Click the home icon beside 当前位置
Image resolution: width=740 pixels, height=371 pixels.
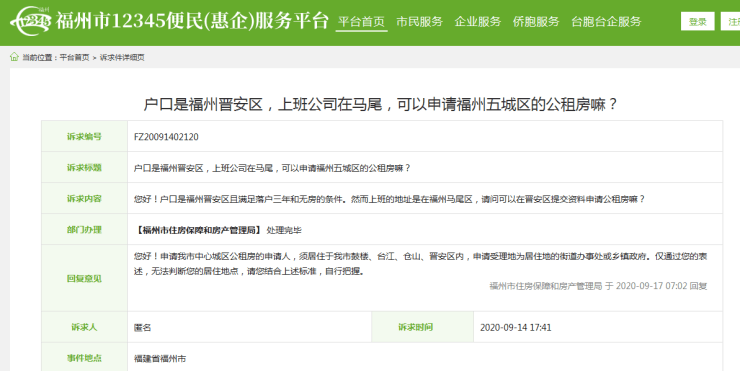15,57
